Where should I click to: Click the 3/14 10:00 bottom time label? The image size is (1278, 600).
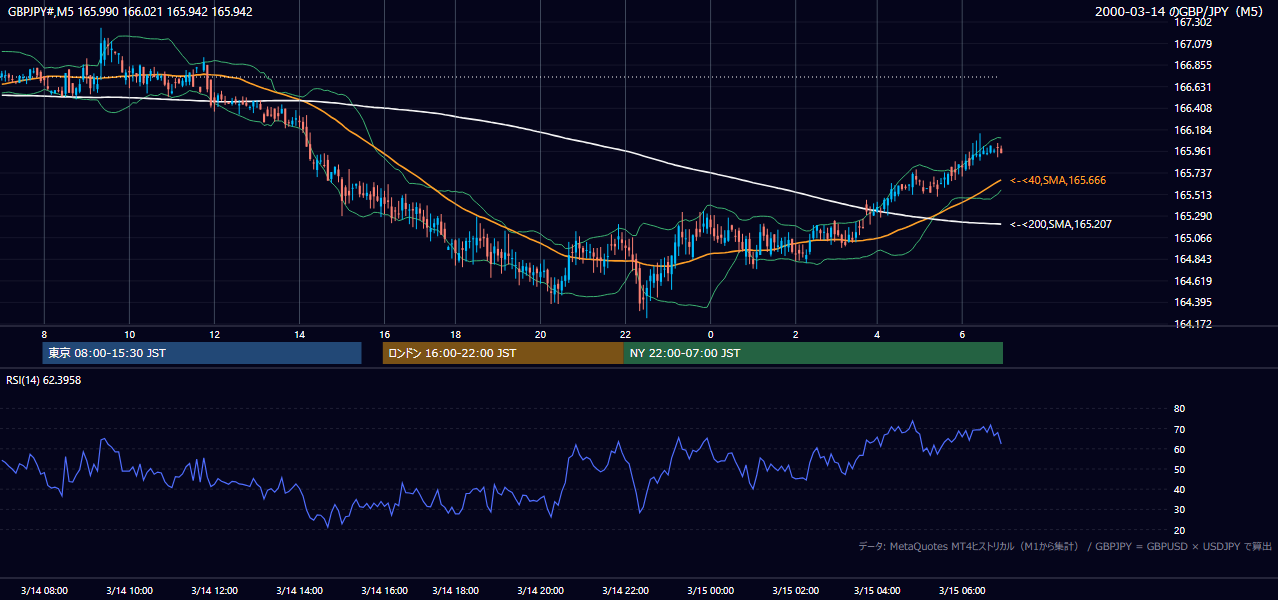click(x=129, y=591)
